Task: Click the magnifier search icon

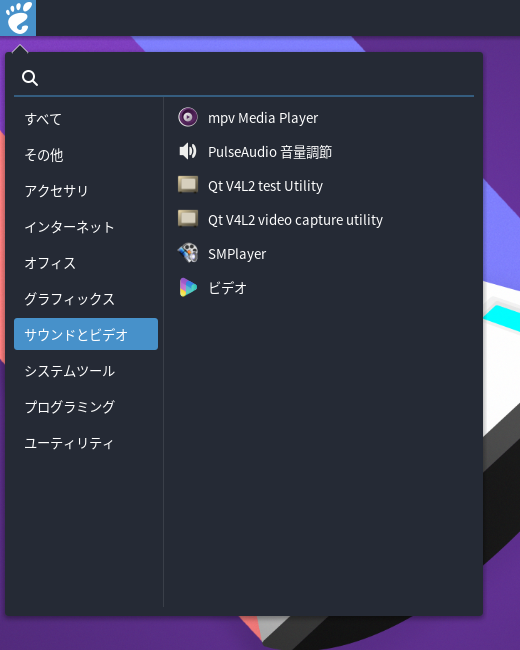Action: [30, 78]
